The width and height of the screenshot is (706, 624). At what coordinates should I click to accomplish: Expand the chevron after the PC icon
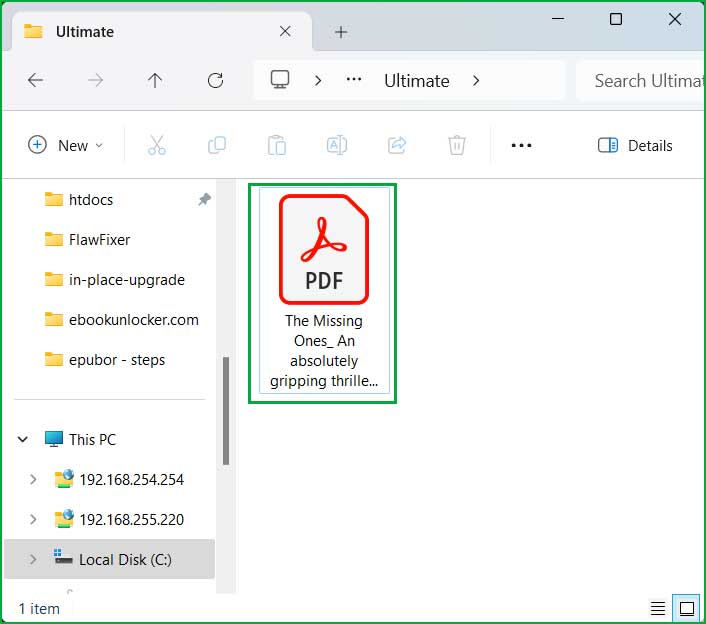coord(318,81)
